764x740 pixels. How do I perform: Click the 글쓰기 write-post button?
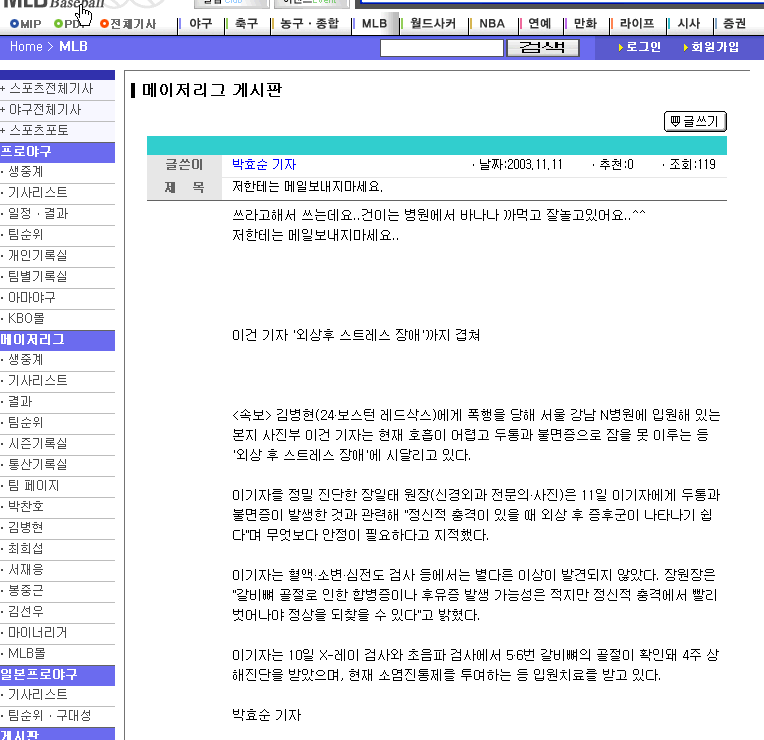[695, 121]
